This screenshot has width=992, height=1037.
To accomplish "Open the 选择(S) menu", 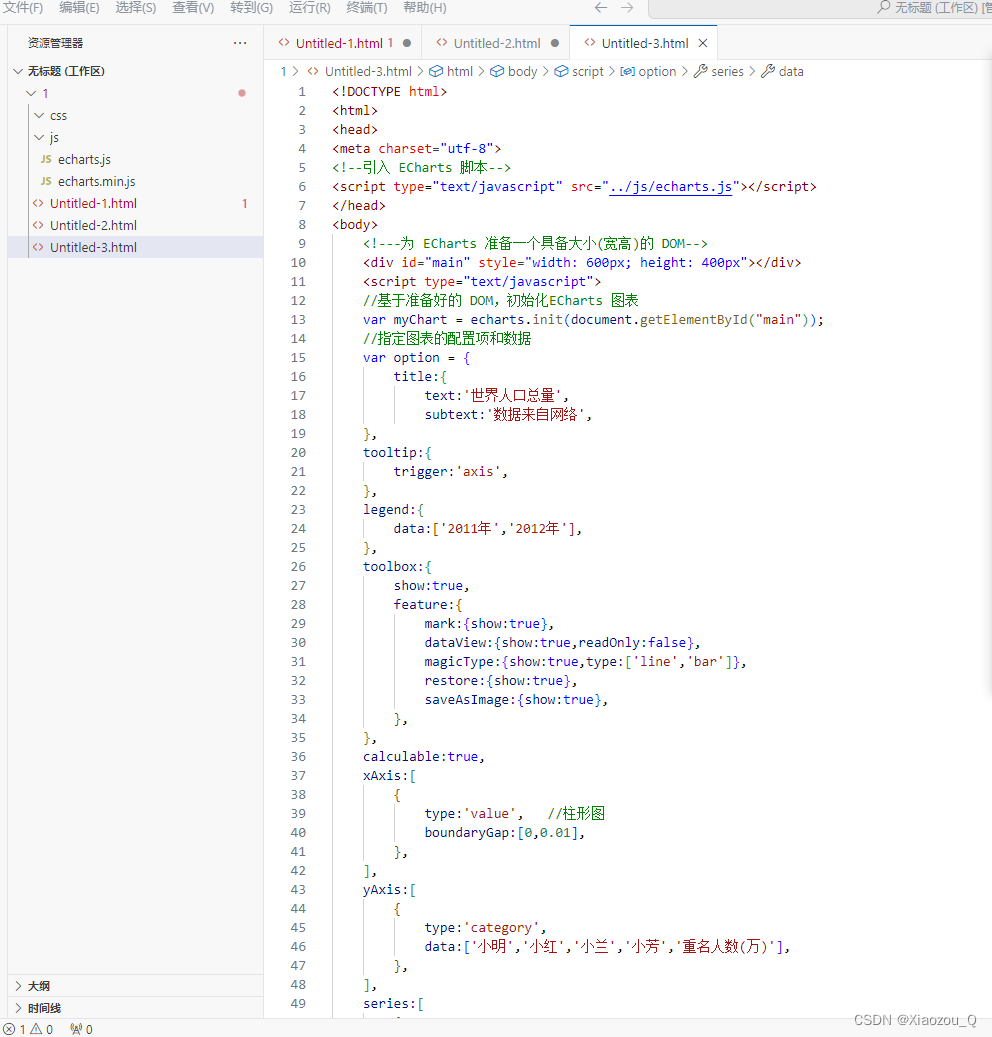I will (136, 8).
